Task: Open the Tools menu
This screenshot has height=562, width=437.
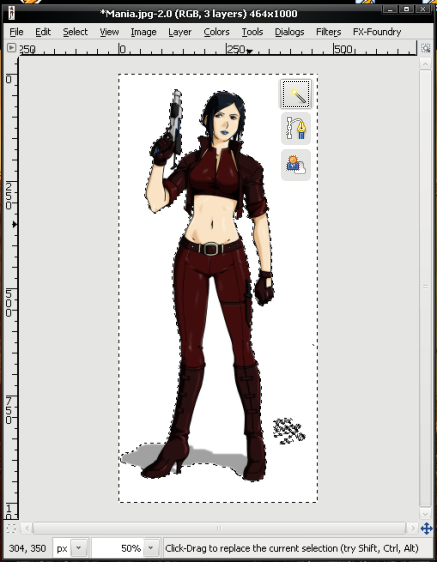Action: (x=252, y=32)
